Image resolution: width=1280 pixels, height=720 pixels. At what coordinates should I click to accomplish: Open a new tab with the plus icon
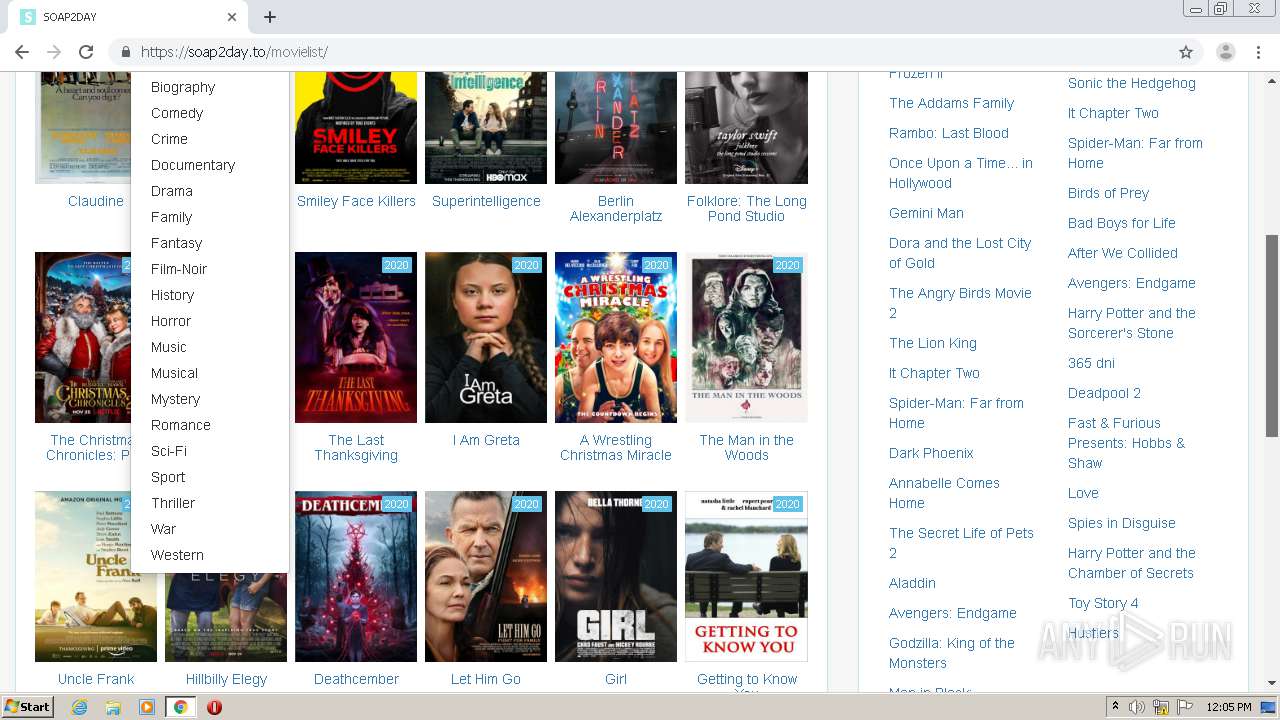(270, 17)
